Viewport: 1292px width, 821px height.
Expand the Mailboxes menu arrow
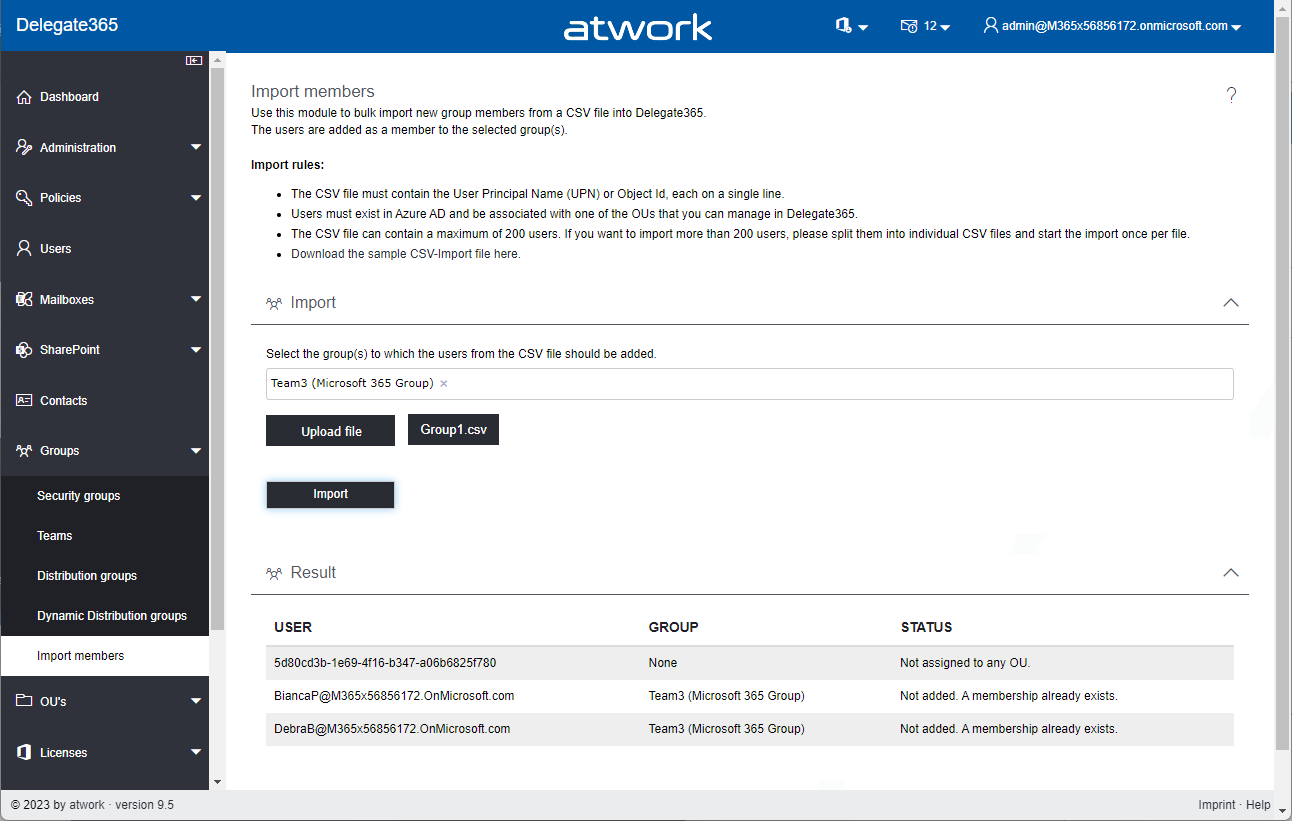(x=196, y=299)
